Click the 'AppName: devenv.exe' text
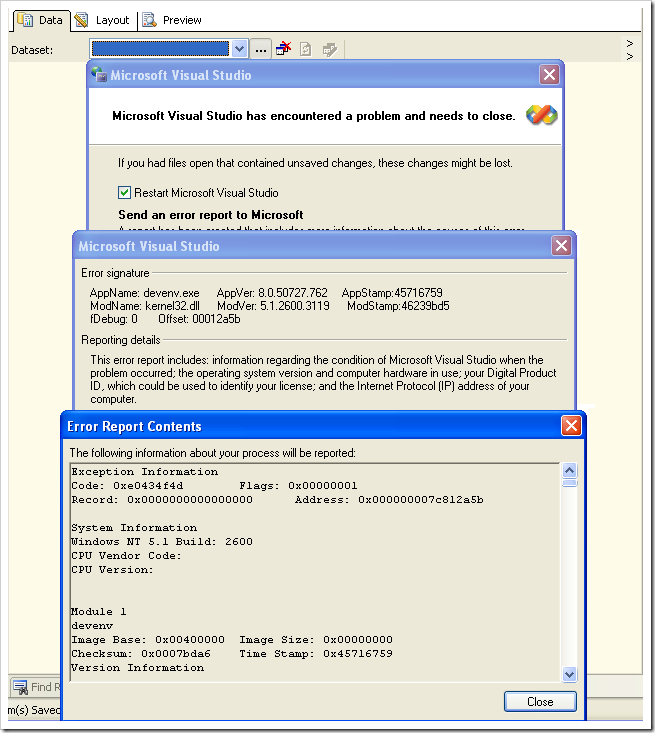 click(144, 293)
